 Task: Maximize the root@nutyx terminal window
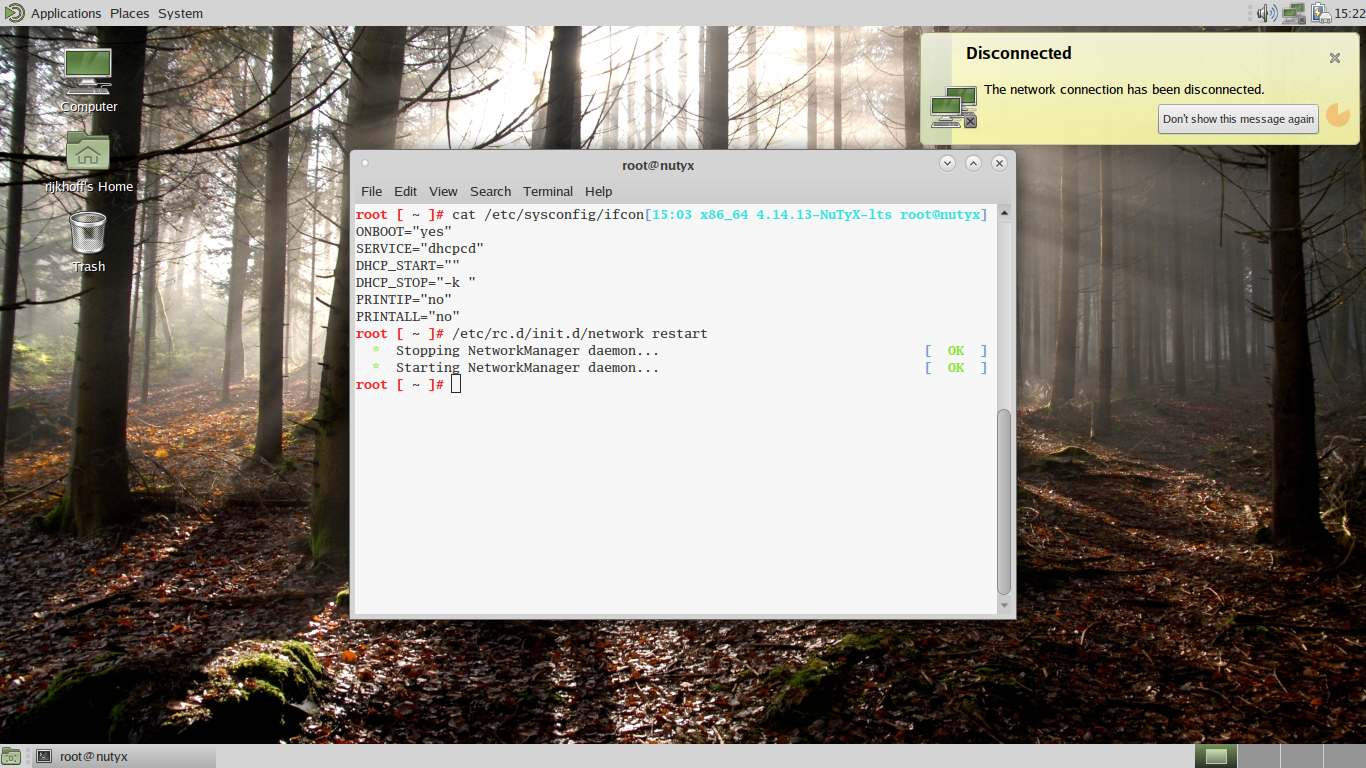973,163
